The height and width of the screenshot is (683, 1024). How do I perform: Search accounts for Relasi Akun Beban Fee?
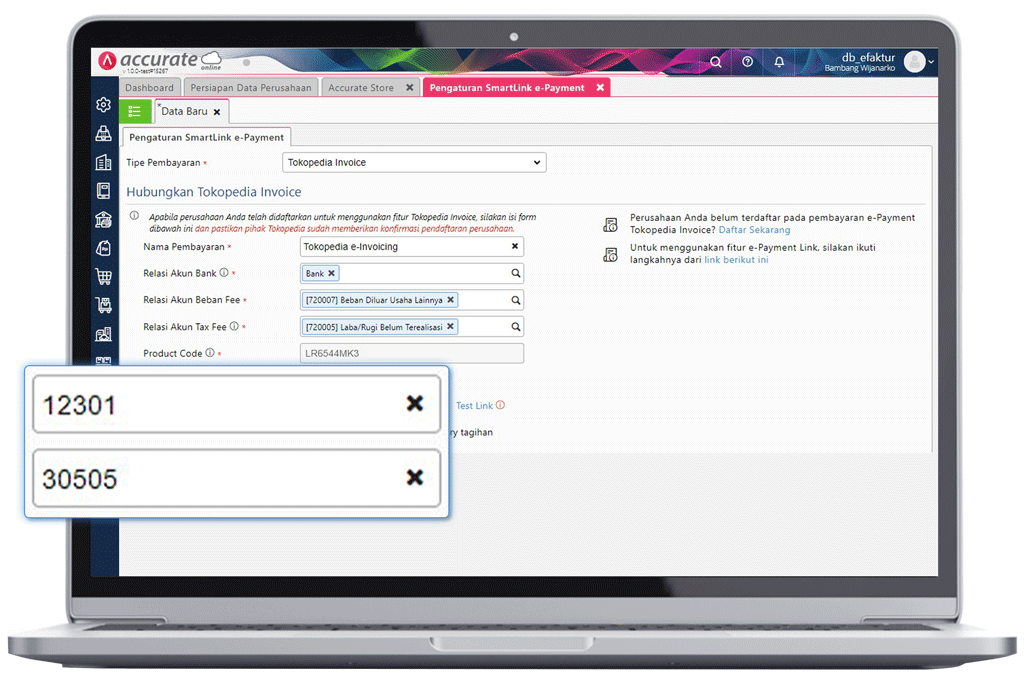tap(515, 300)
